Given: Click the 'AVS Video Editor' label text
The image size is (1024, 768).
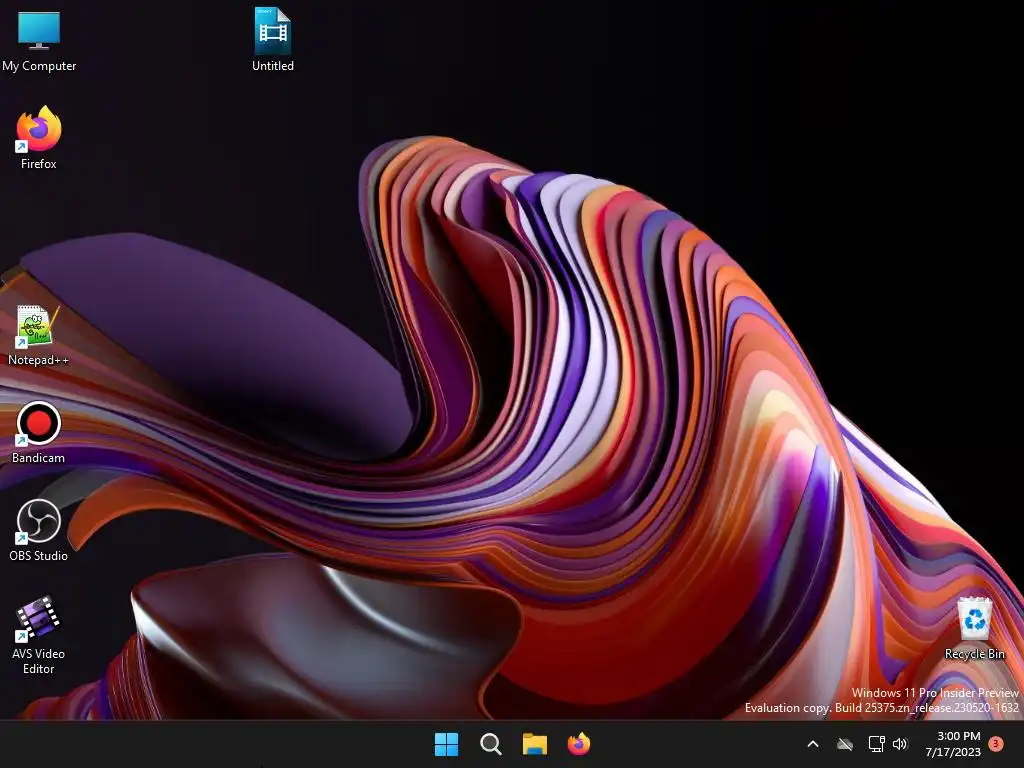Looking at the screenshot, I should coord(39,661).
